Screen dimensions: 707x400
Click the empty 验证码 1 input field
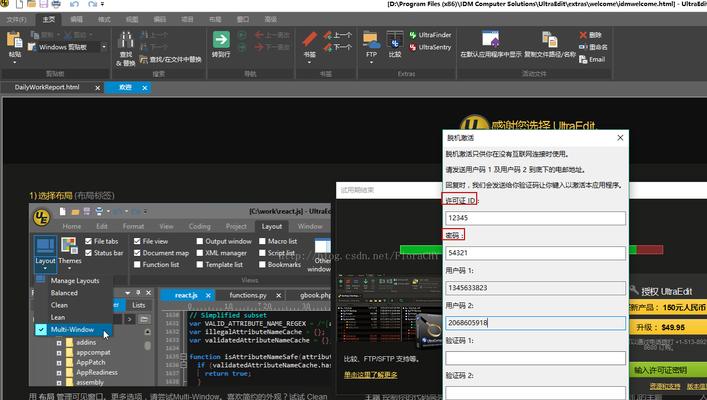(x=535, y=358)
